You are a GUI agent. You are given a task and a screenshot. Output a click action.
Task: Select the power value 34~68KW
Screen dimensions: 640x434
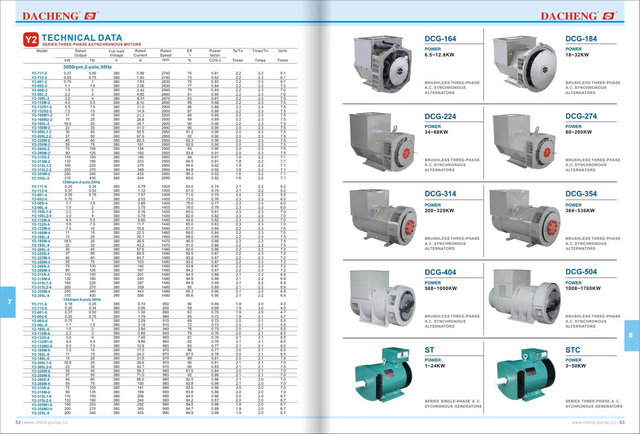click(436, 132)
